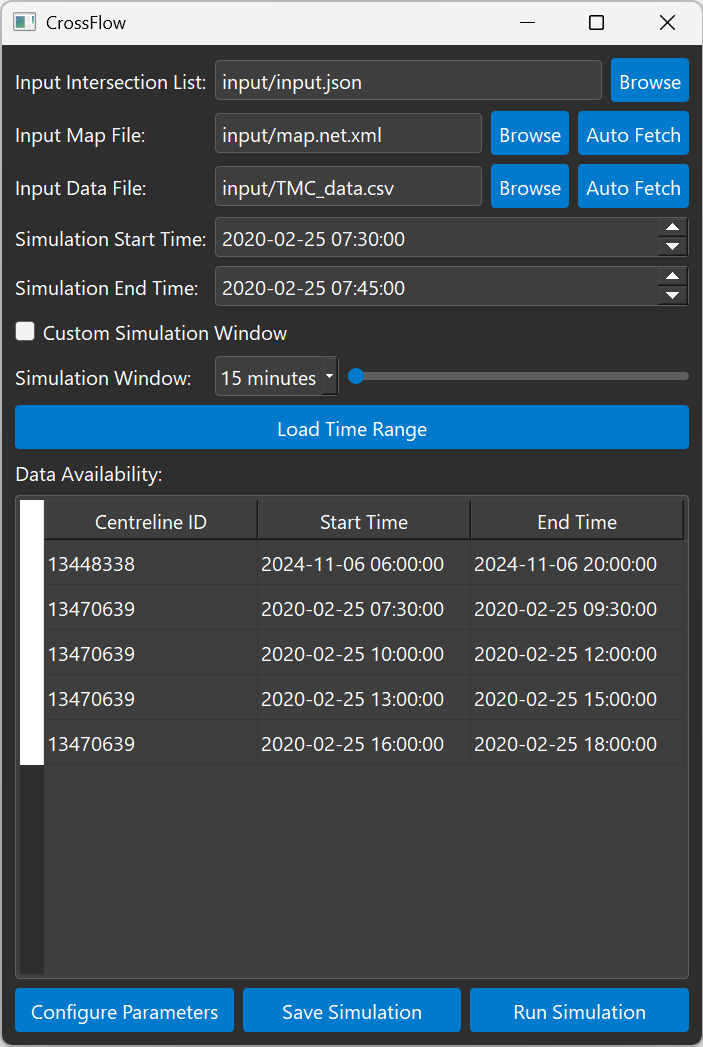Browse for the Input Map File

(530, 135)
